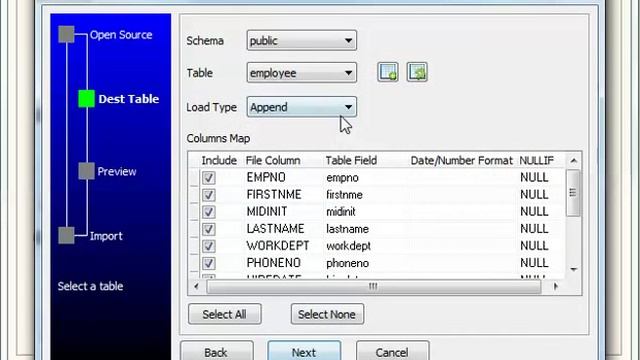Click the NULLIF column header
The image size is (640, 360).
point(536,160)
